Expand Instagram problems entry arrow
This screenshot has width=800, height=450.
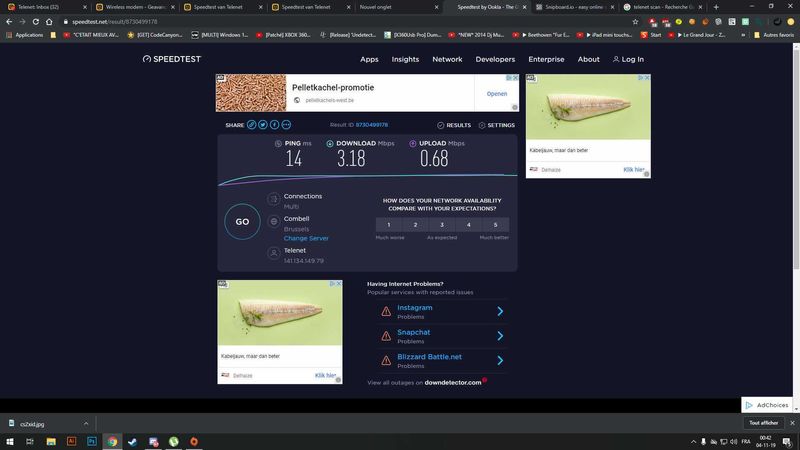point(500,311)
